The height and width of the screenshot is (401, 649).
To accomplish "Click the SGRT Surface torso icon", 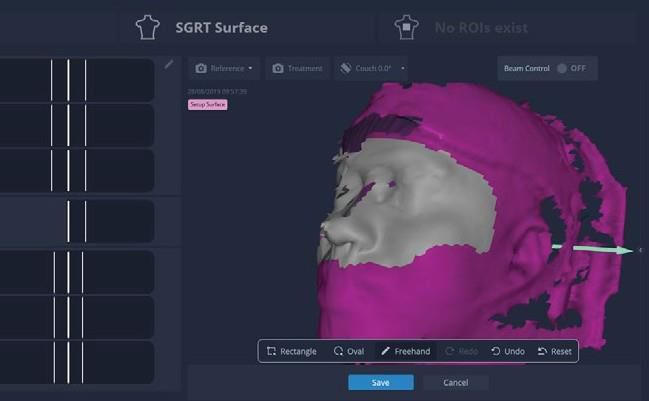I will (x=148, y=28).
